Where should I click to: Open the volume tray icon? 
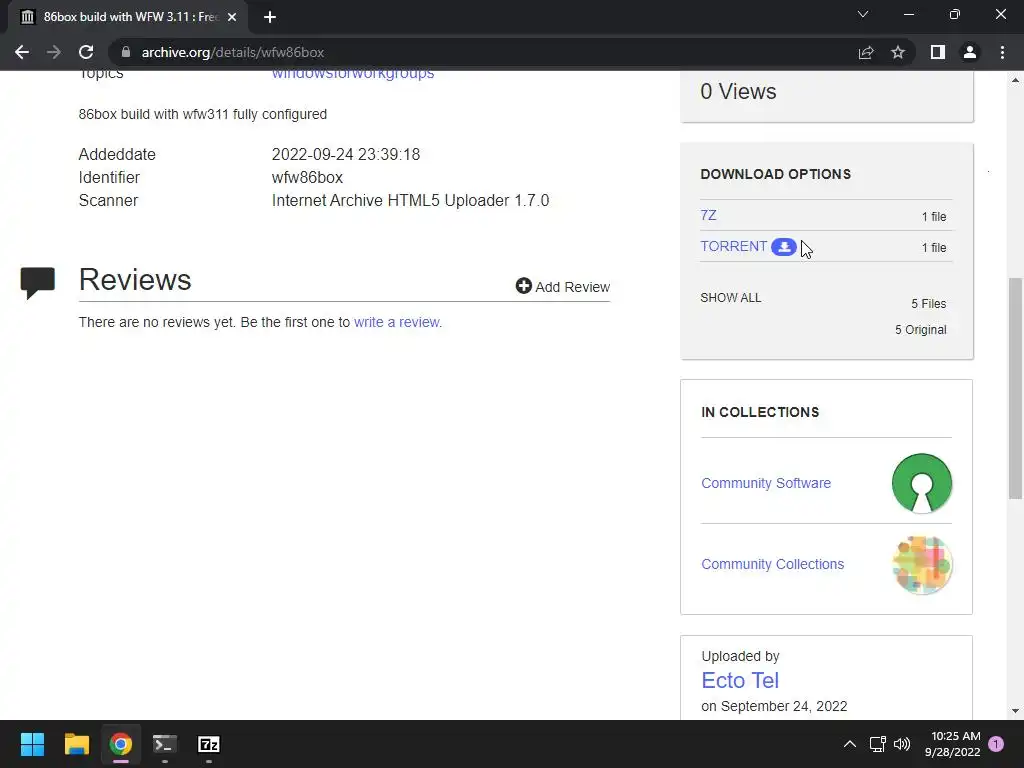(x=902, y=744)
